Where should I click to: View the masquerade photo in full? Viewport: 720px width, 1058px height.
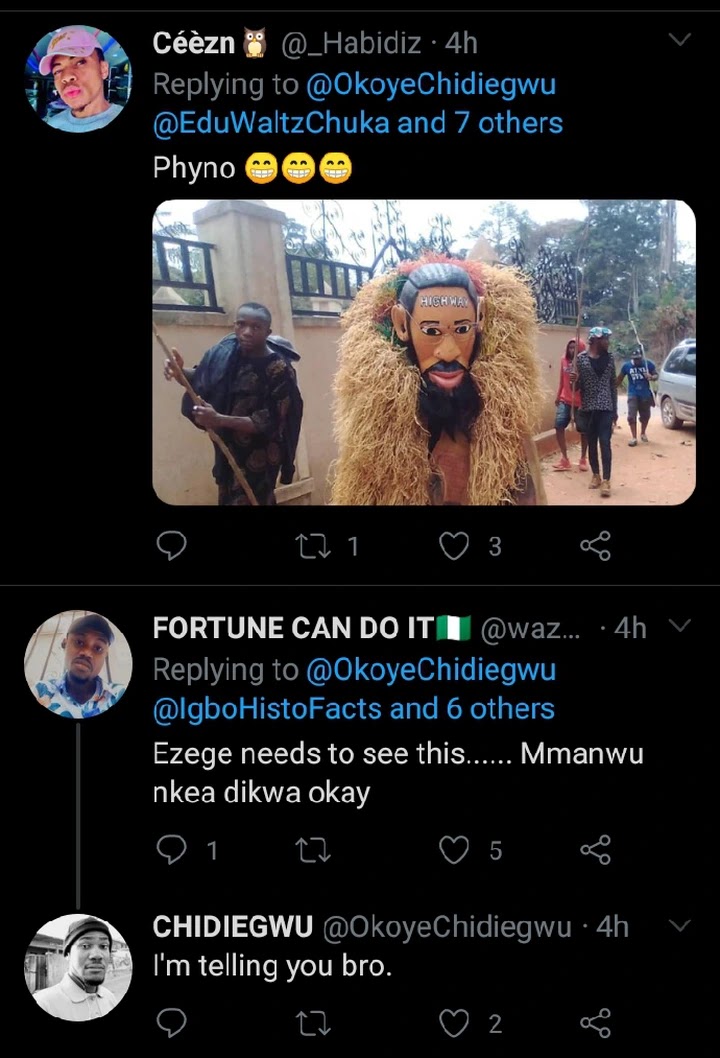click(424, 352)
